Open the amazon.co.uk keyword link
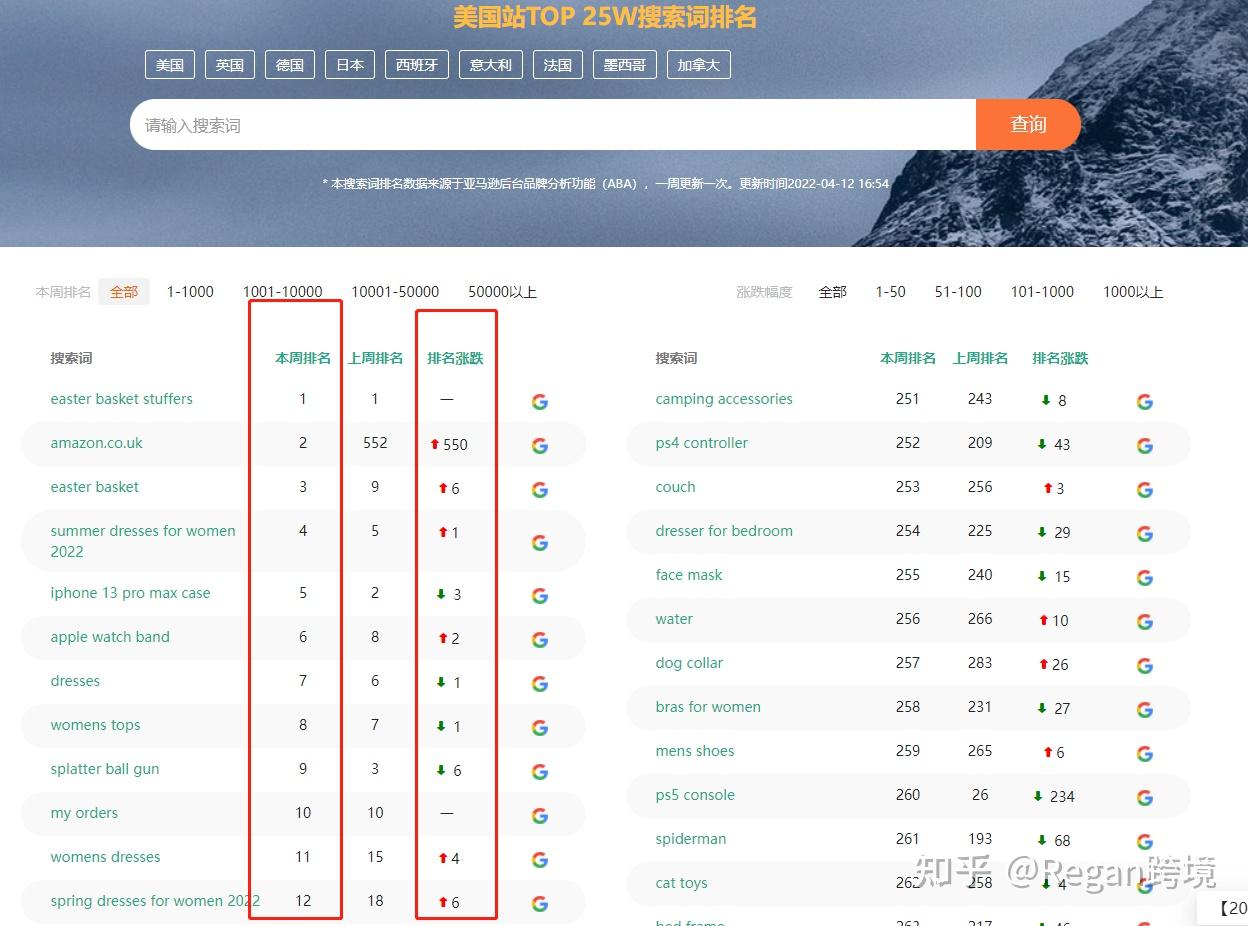This screenshot has height=926, width=1248. point(97,443)
